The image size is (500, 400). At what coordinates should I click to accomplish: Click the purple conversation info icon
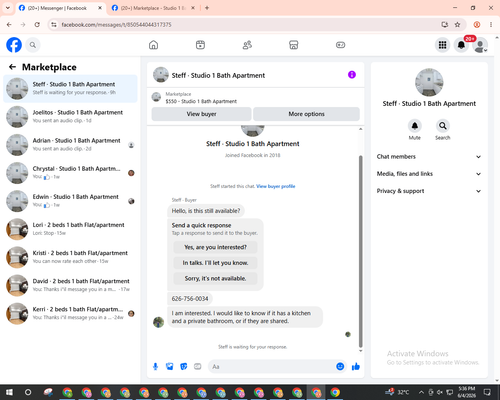coord(352,75)
